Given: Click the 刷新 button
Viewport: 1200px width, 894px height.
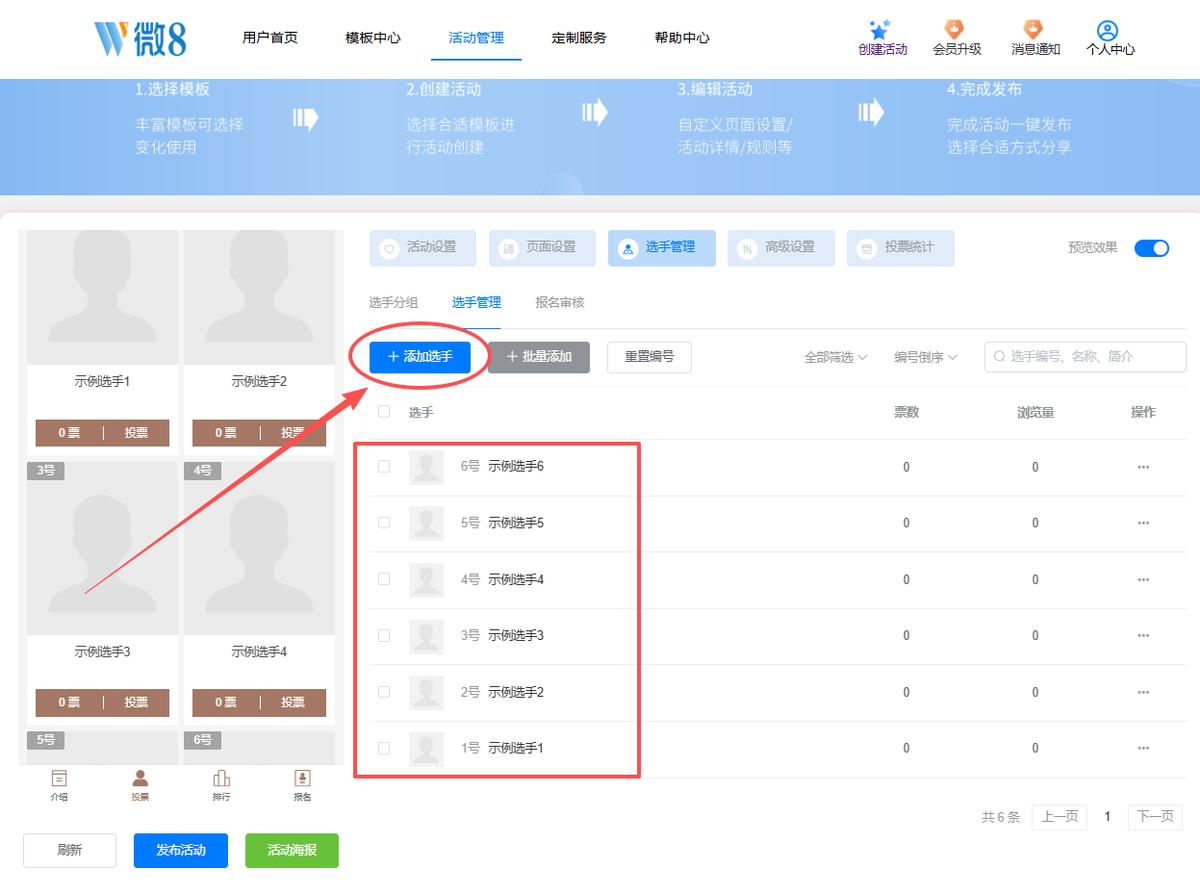Looking at the screenshot, I should tap(70, 850).
